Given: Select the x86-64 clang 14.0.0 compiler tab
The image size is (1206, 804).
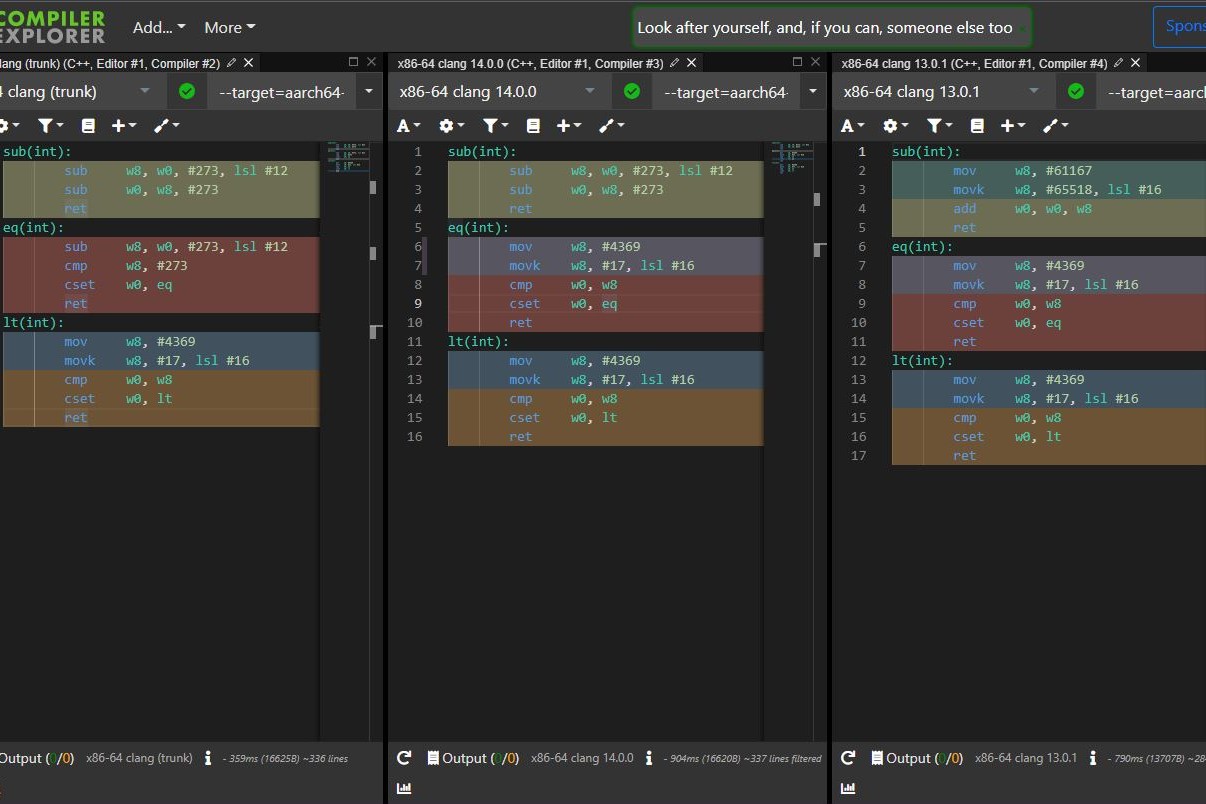Looking at the screenshot, I should [x=530, y=63].
